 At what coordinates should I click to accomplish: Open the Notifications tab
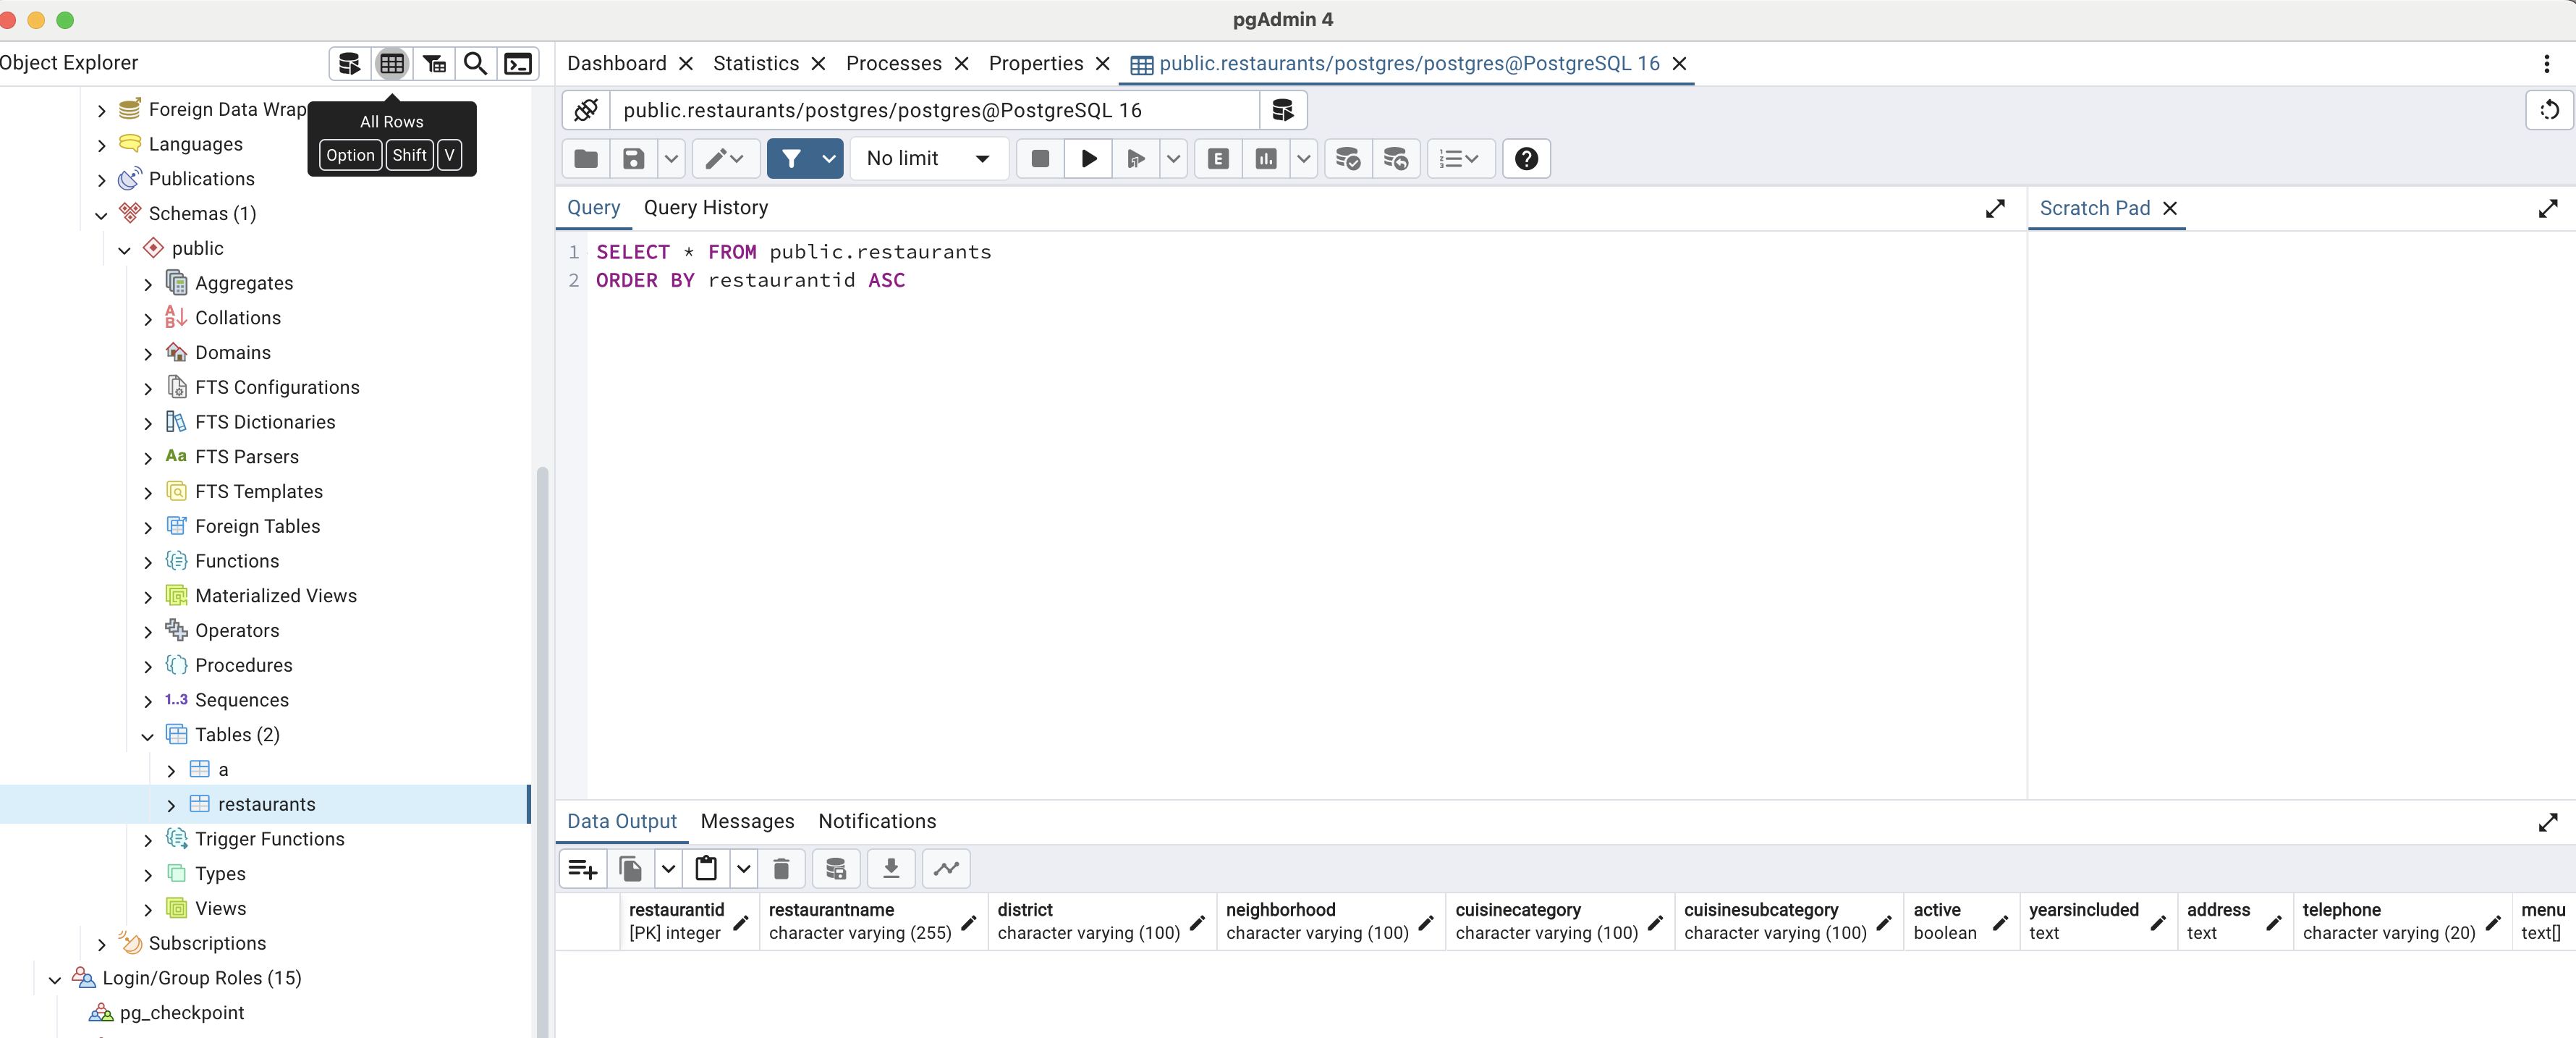point(877,821)
